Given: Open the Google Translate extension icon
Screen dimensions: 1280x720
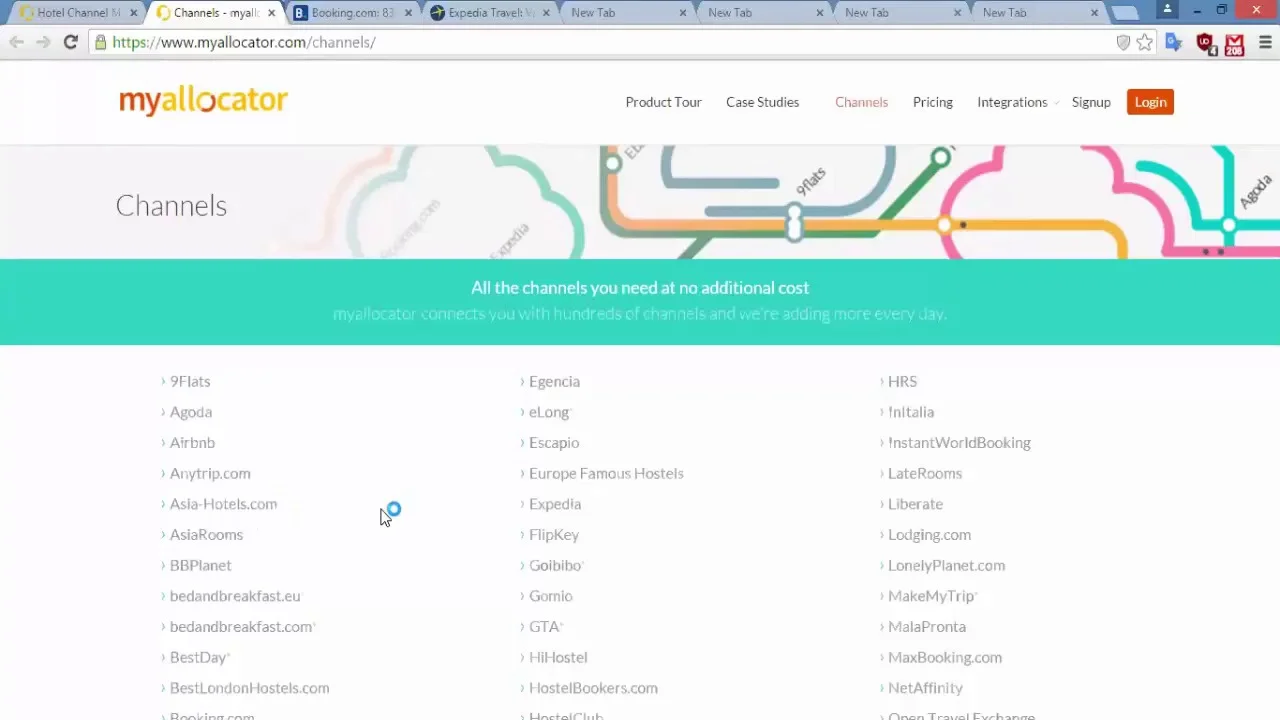Looking at the screenshot, I should tap(1174, 43).
